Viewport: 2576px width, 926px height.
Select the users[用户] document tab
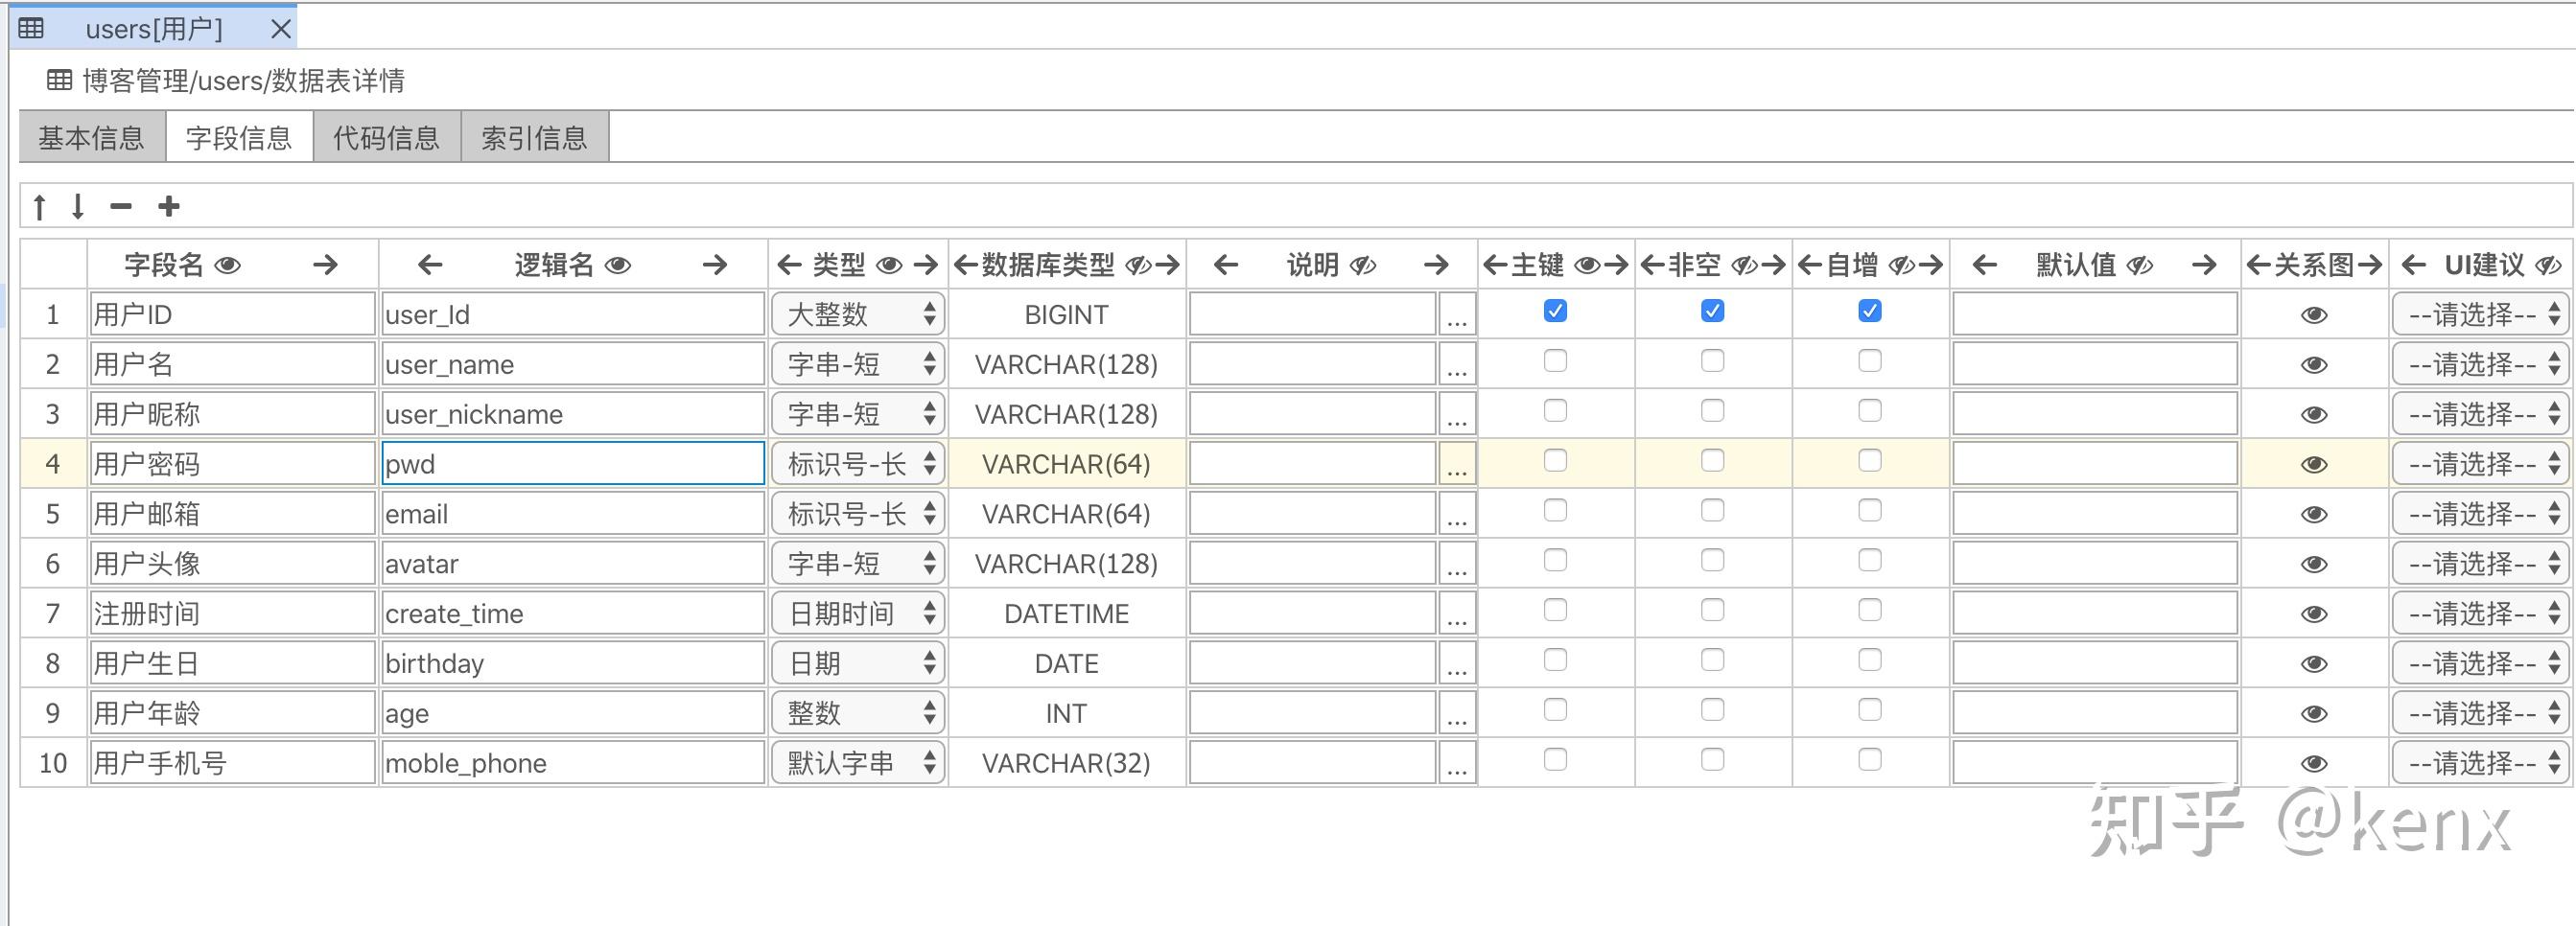tap(154, 28)
